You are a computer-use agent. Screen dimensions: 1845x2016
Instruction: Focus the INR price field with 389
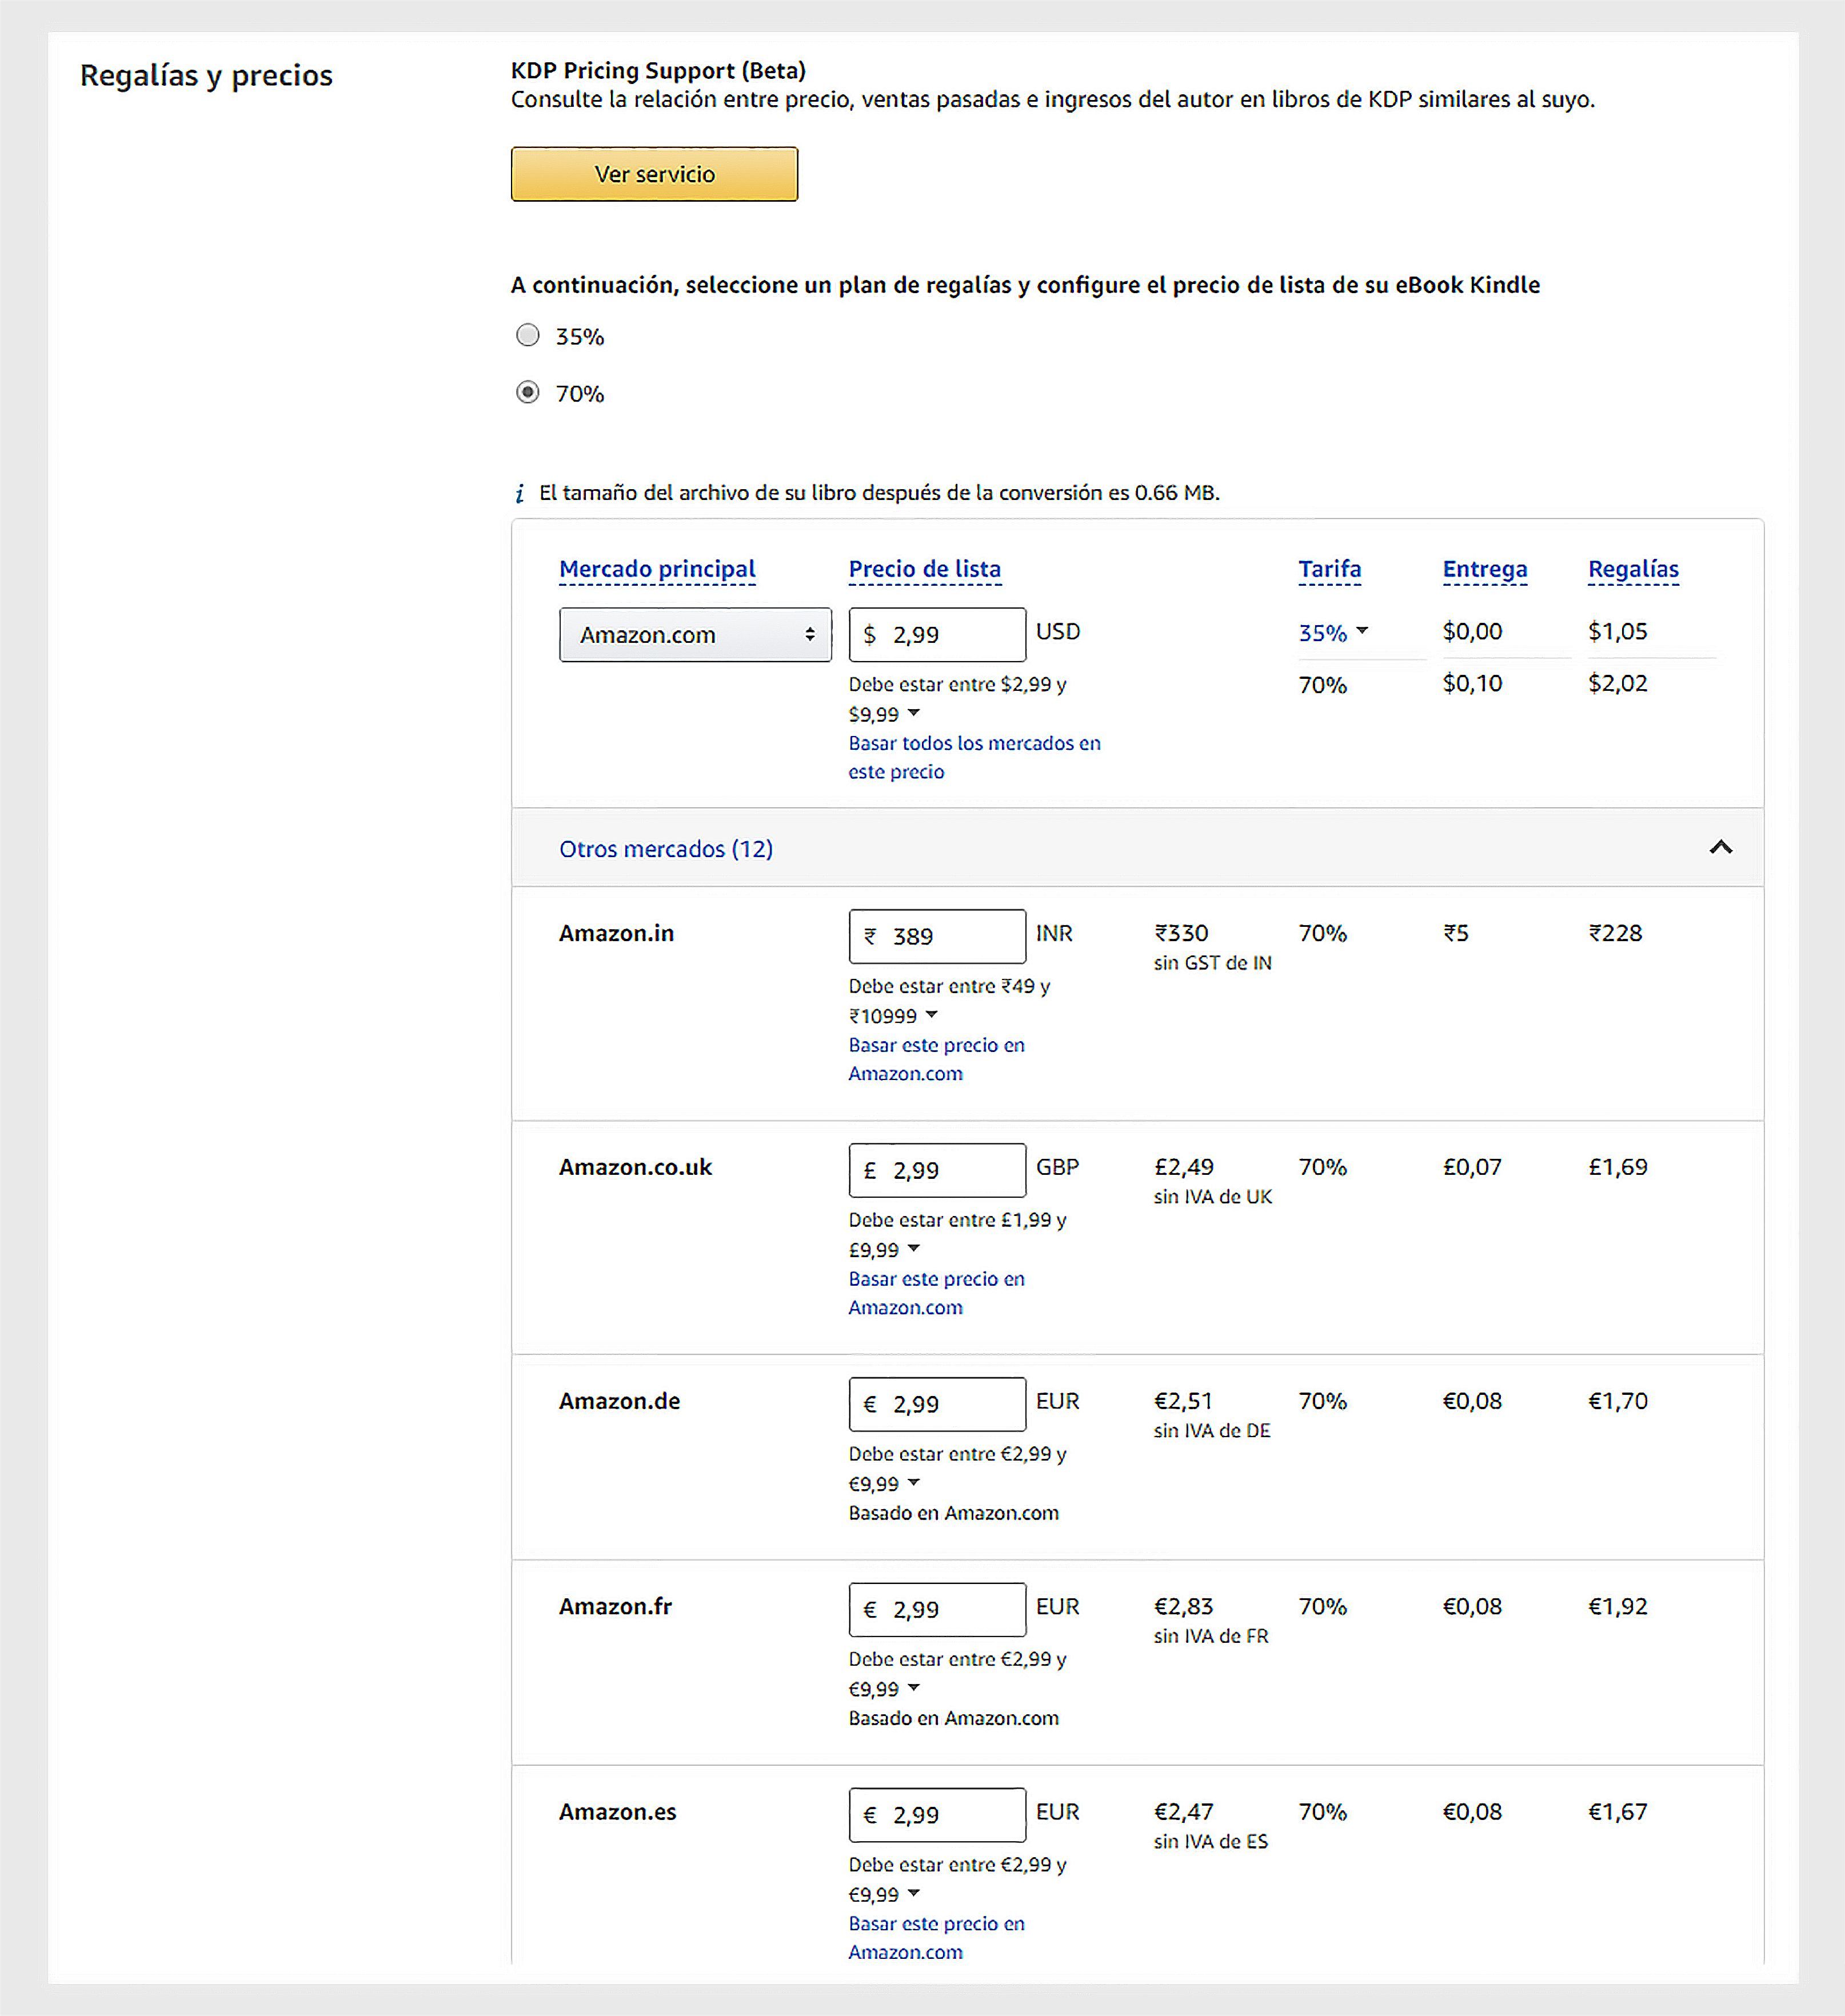click(937, 936)
